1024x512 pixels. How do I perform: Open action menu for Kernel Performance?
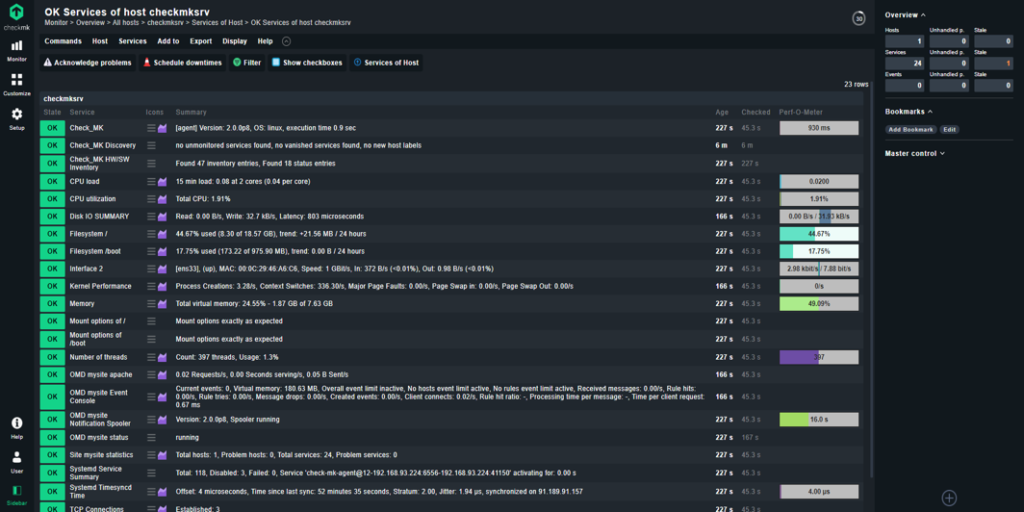[x=152, y=286]
